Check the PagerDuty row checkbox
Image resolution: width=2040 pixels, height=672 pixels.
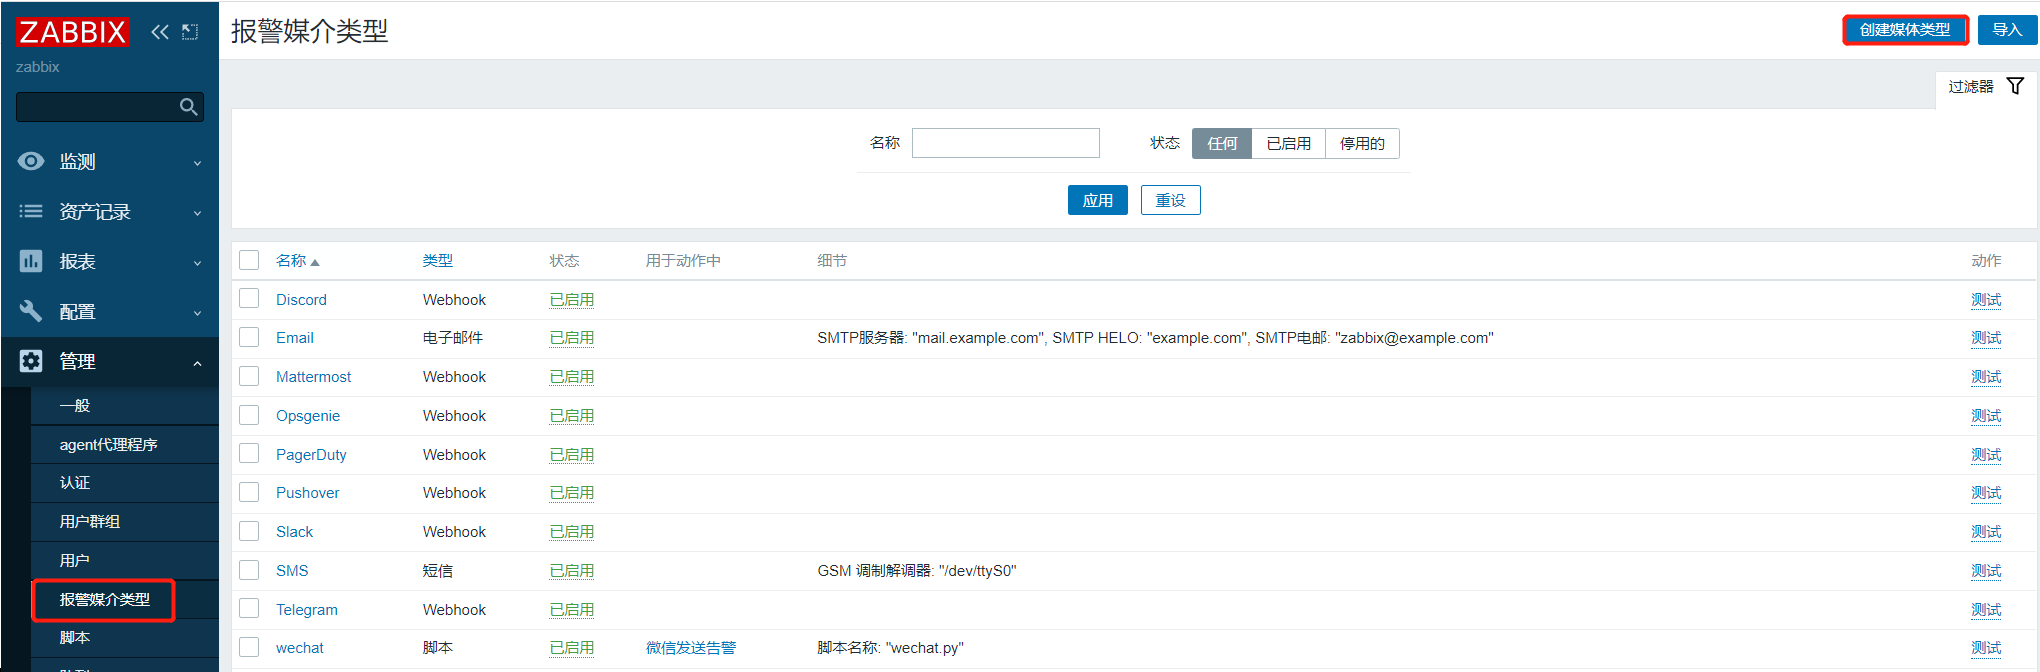coord(249,454)
